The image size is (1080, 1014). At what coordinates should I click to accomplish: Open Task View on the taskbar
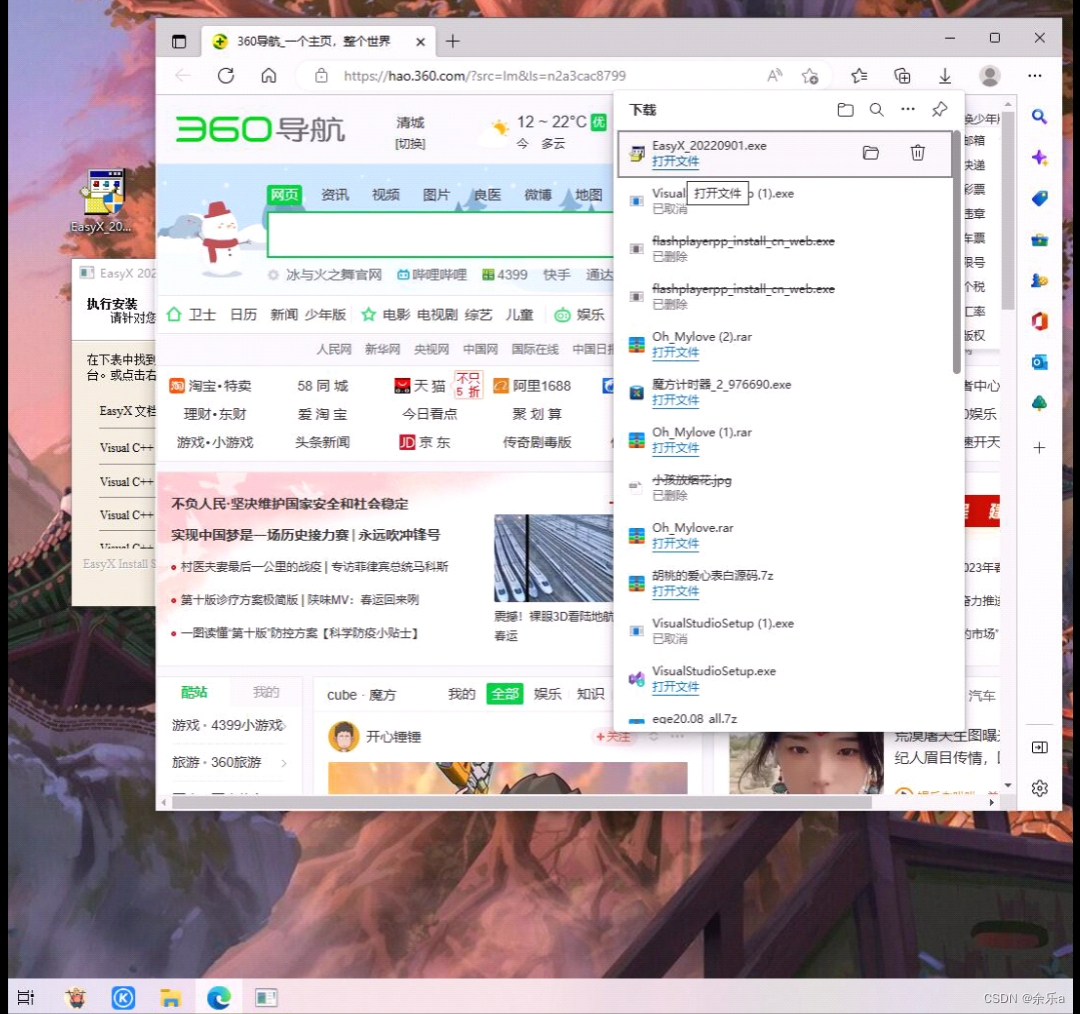click(x=25, y=997)
